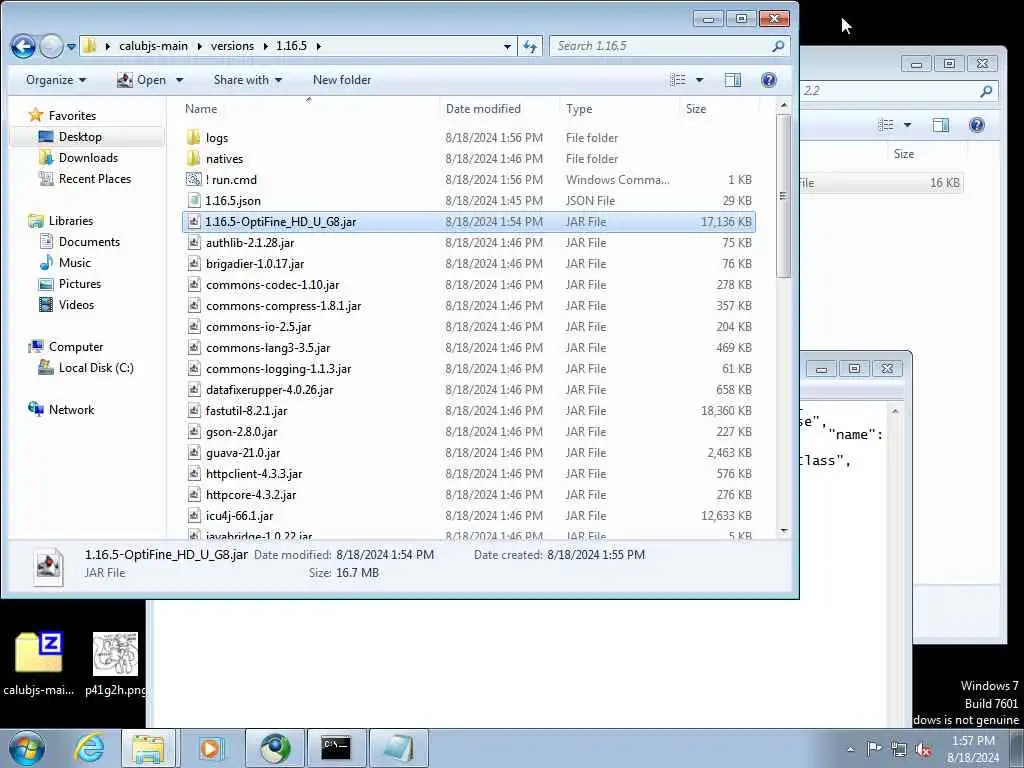Select Documents library

[89, 242]
